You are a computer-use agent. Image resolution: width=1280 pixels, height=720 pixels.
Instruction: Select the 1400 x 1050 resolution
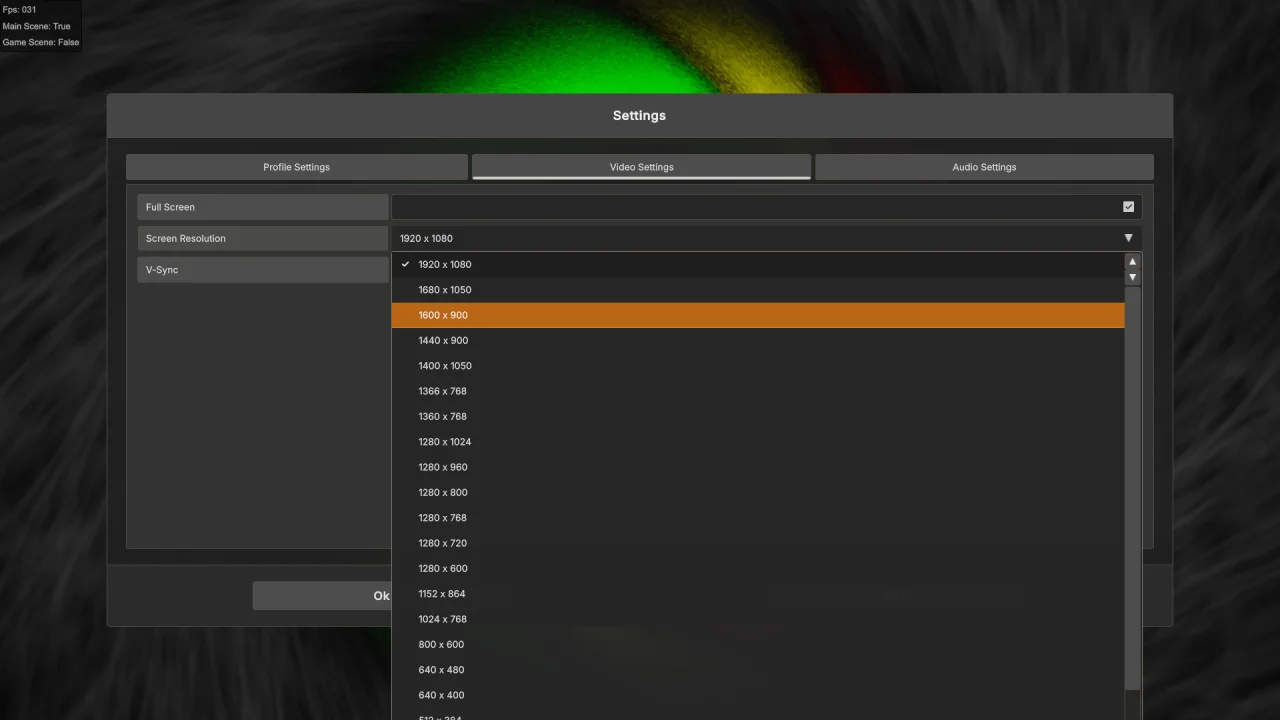[x=758, y=366]
